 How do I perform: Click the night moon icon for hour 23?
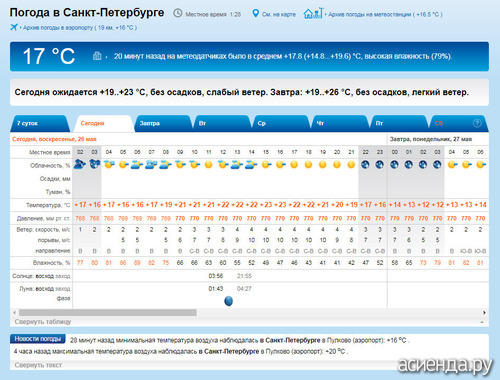pos(380,164)
